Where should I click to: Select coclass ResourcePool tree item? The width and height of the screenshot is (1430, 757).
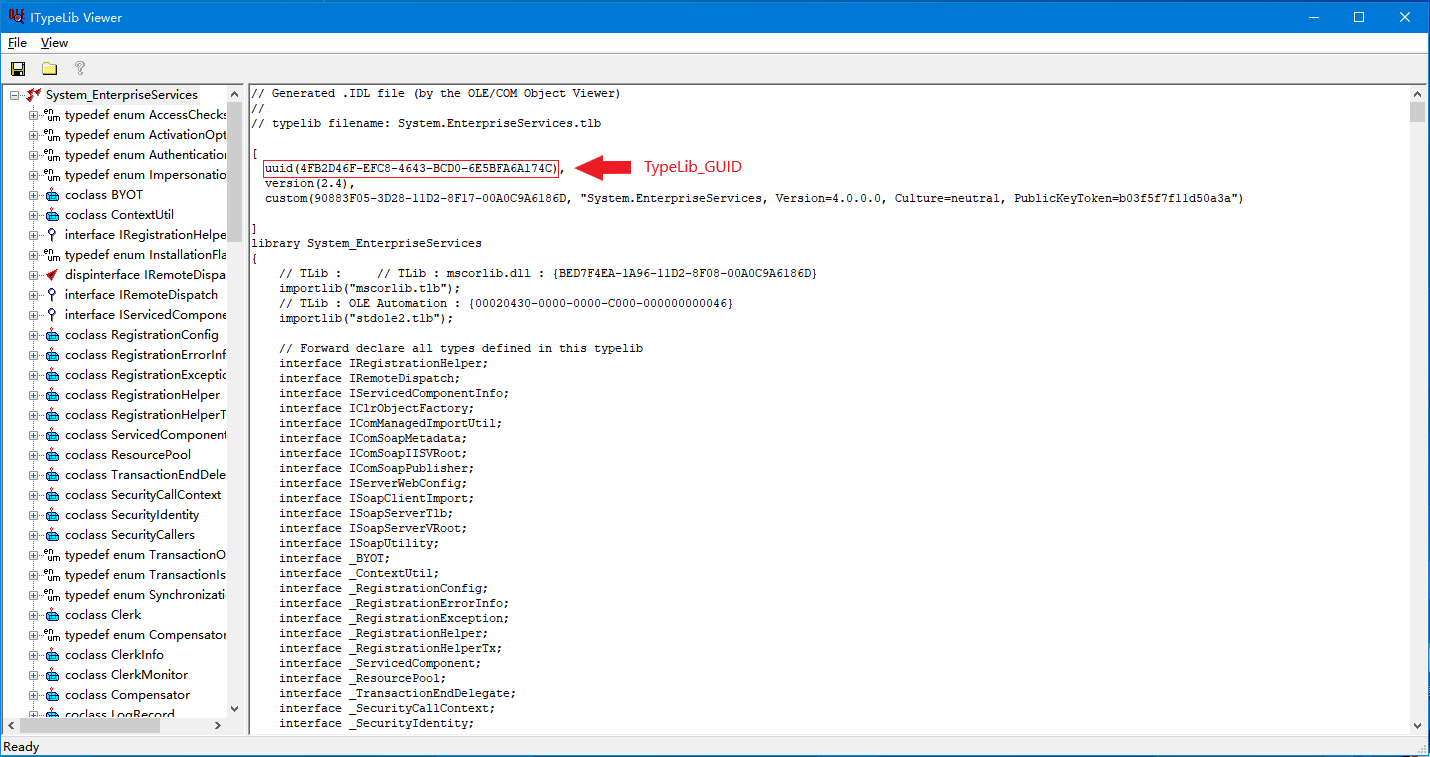(x=128, y=455)
